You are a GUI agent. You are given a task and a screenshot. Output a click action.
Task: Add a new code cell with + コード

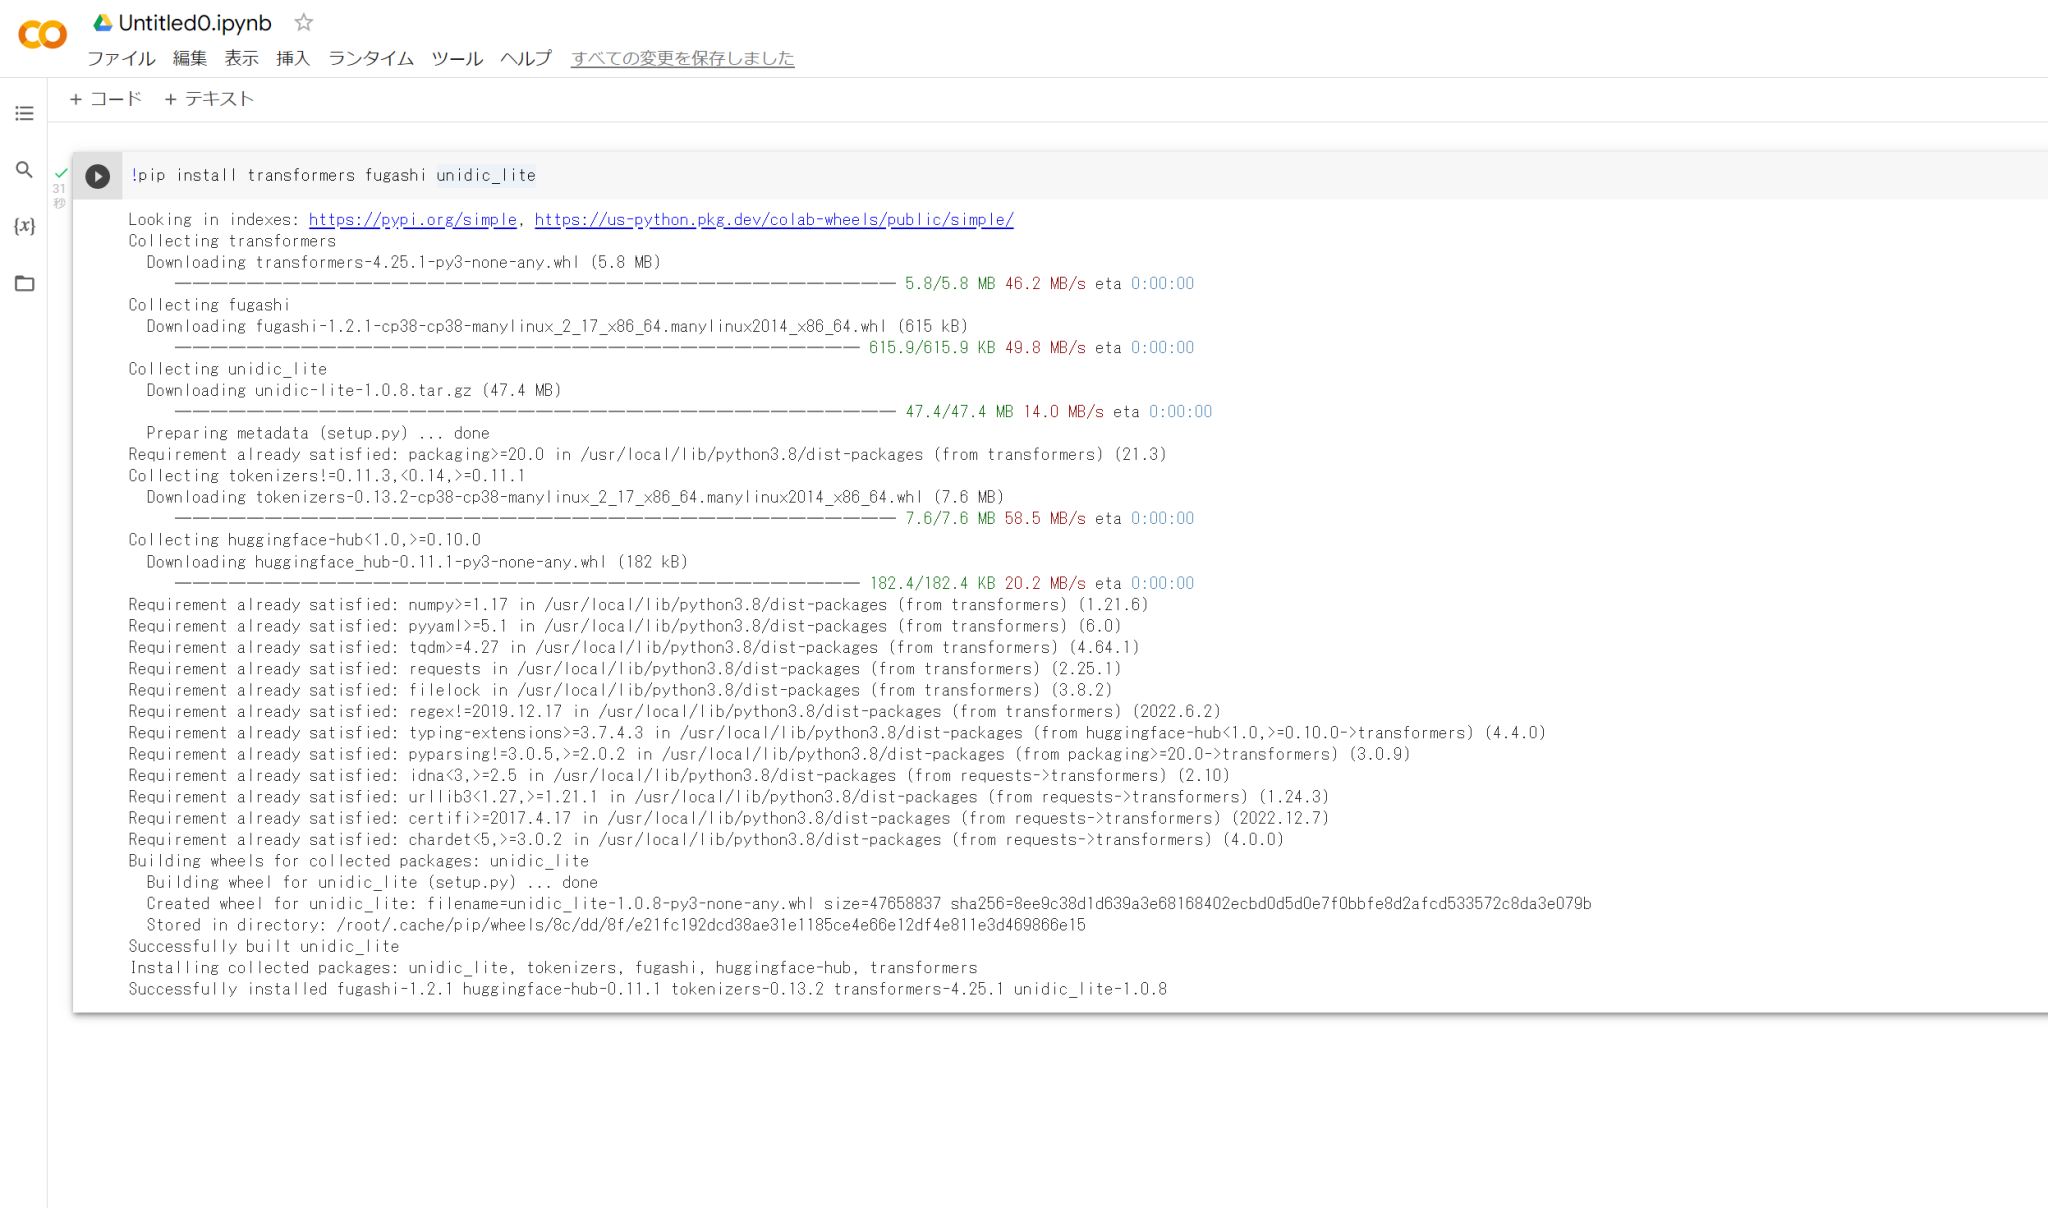point(105,99)
